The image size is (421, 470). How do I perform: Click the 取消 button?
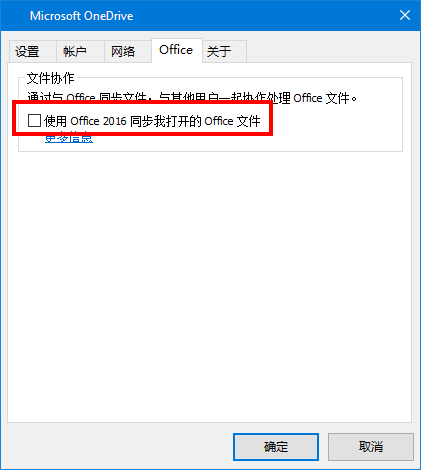[371, 447]
